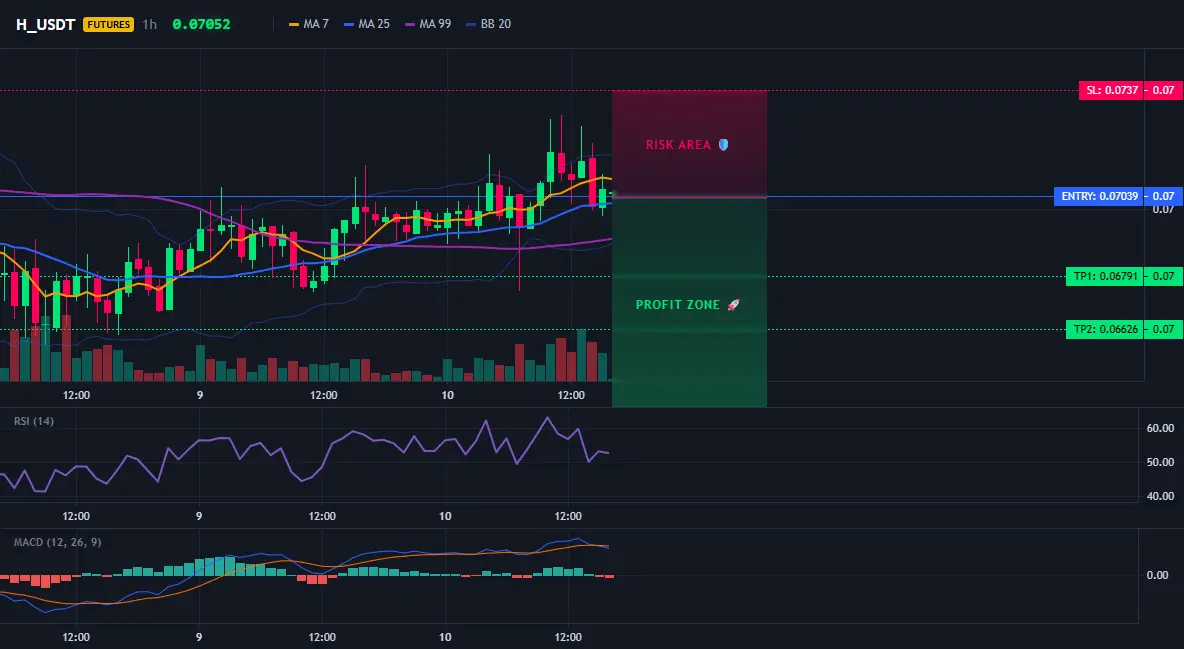This screenshot has width=1184, height=649.
Task: Toggle the MA 25 legend item
Action: (367, 24)
